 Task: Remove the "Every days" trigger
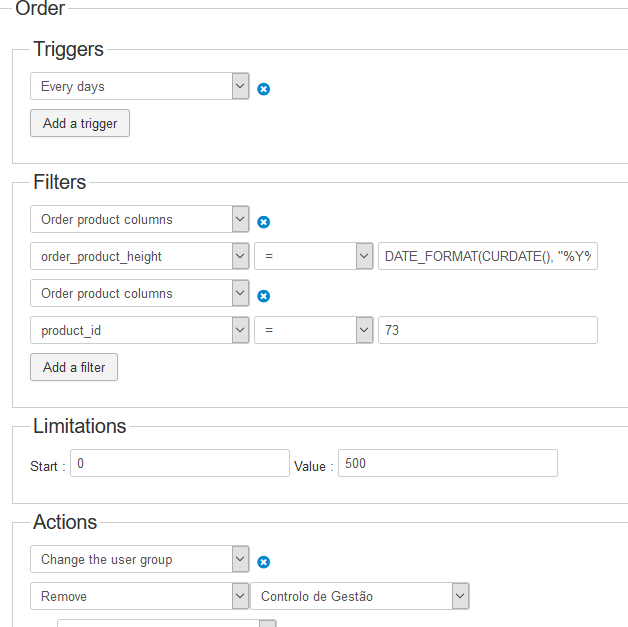click(x=264, y=88)
